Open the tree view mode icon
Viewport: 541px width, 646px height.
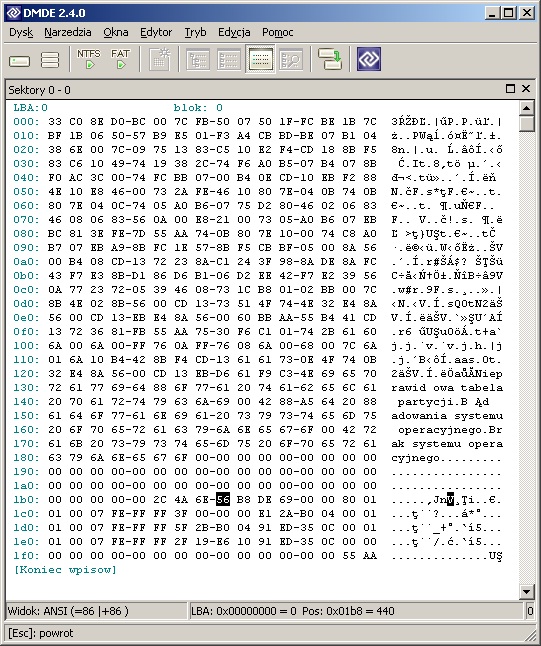click(198, 60)
